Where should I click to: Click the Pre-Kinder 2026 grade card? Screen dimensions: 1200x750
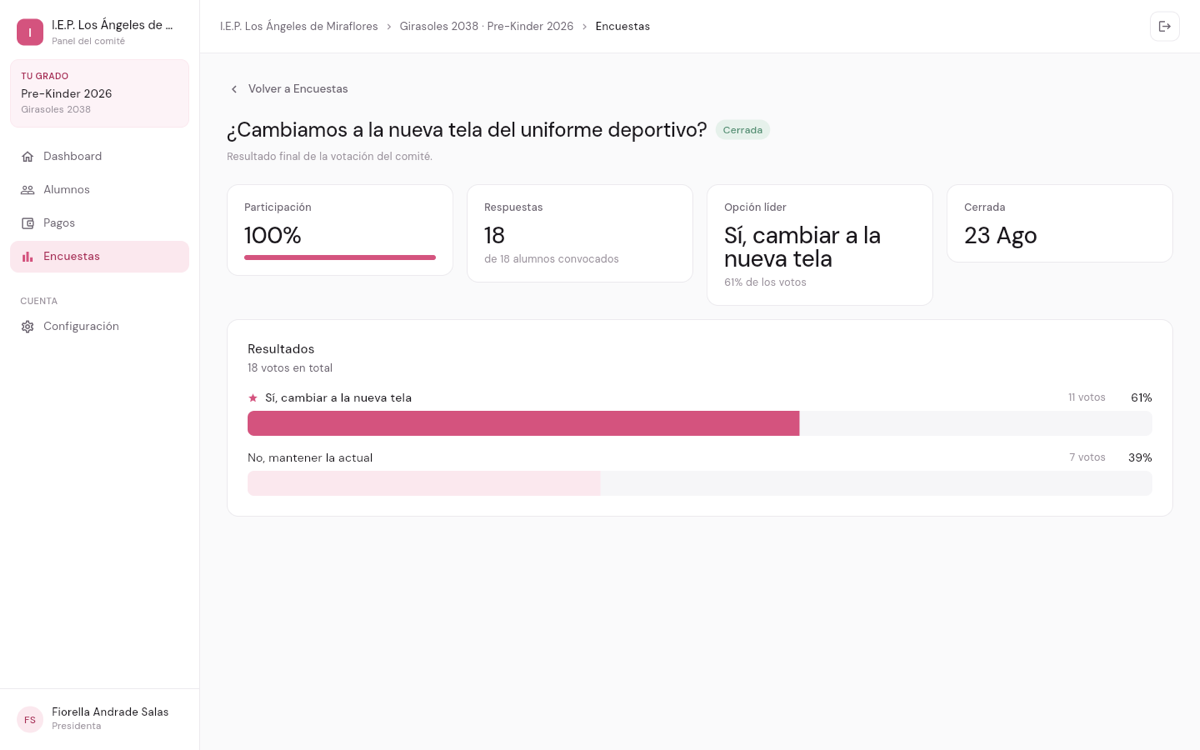point(100,93)
